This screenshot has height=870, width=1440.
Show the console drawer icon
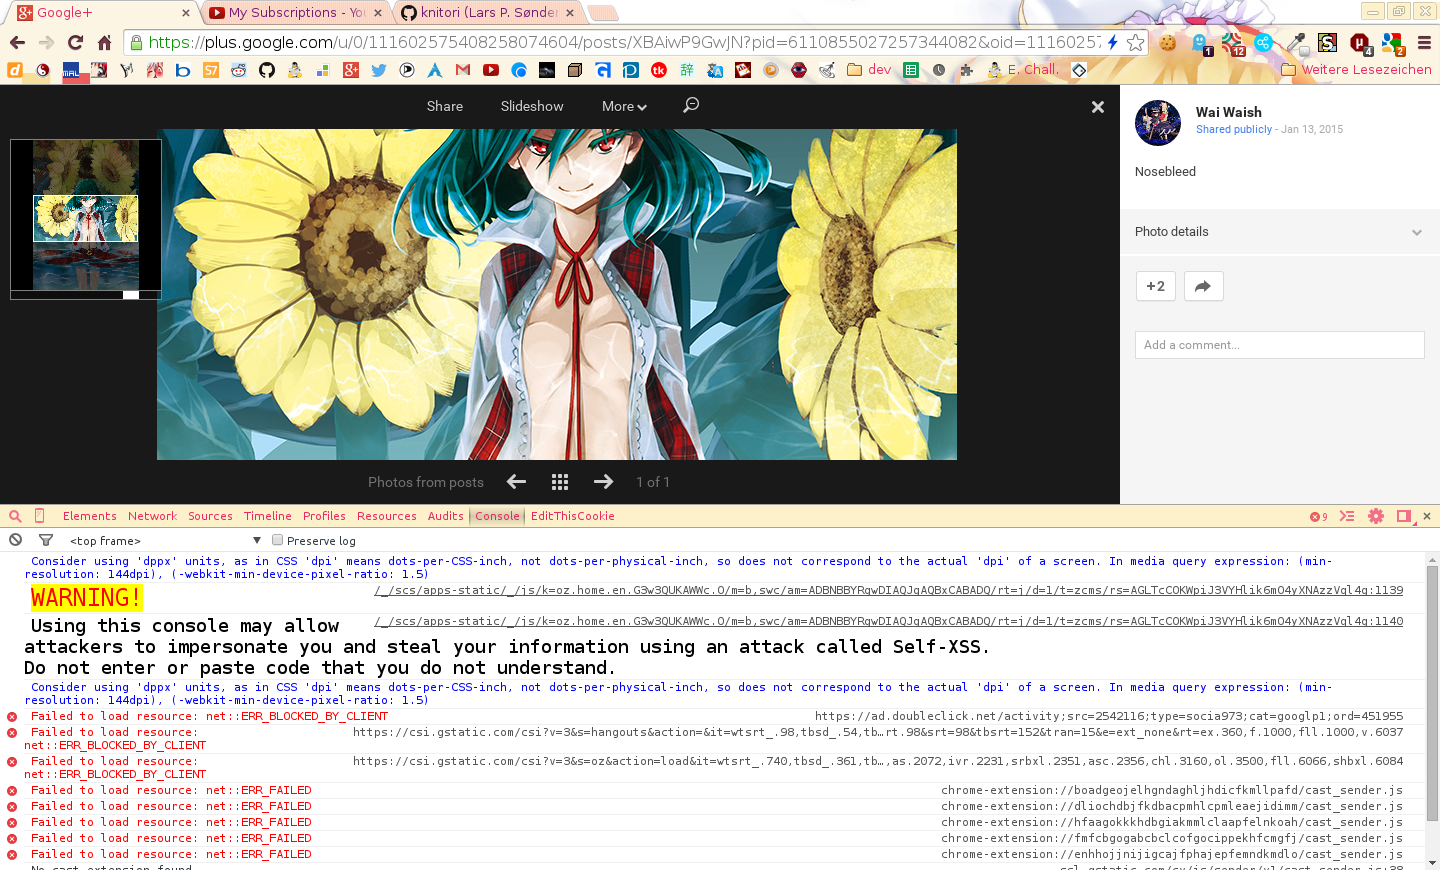1347,516
